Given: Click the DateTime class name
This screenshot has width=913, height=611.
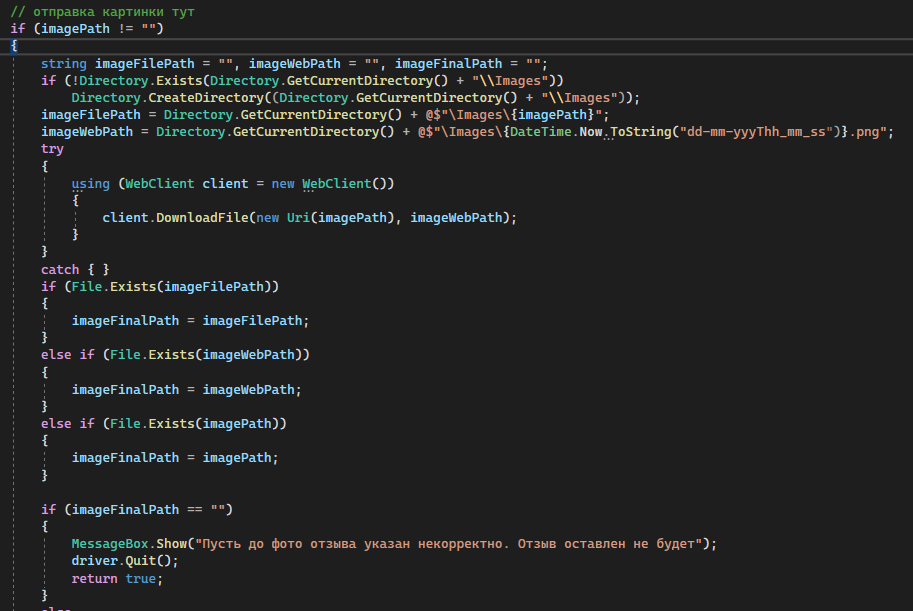Looking at the screenshot, I should [540, 132].
